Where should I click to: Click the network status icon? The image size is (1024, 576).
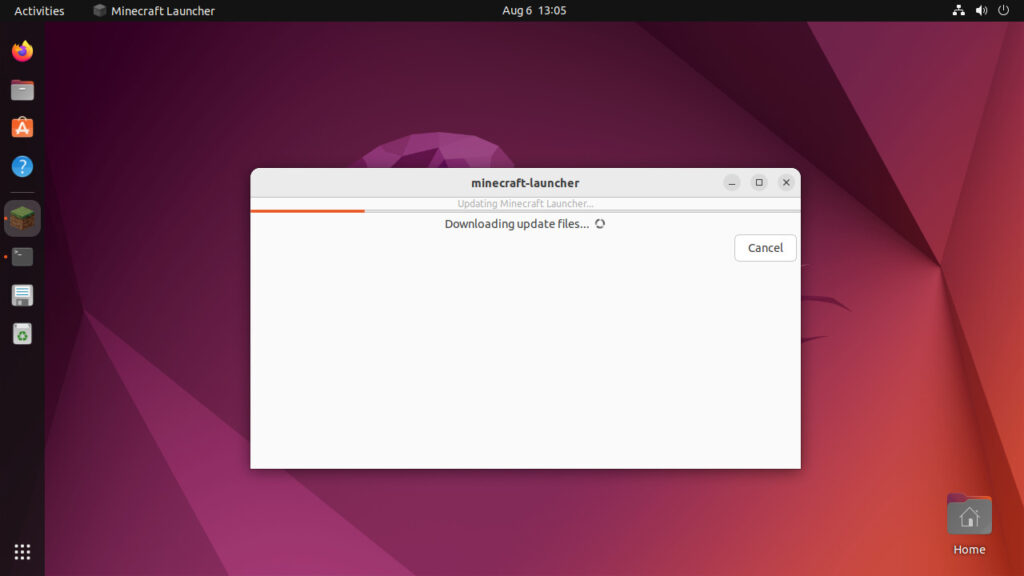coord(958,11)
